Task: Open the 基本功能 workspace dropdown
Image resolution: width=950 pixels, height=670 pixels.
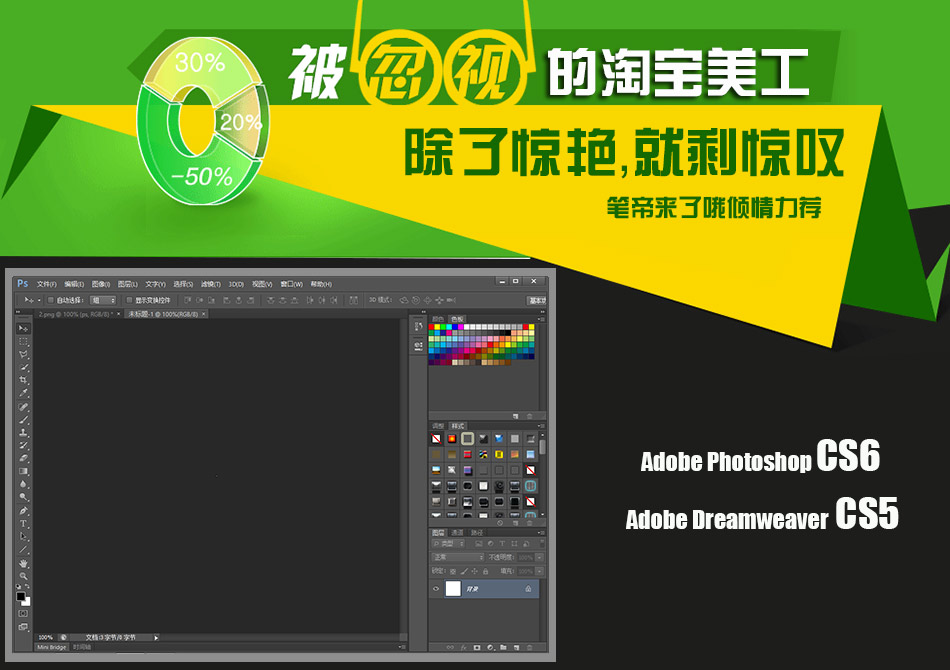Action: coord(537,300)
